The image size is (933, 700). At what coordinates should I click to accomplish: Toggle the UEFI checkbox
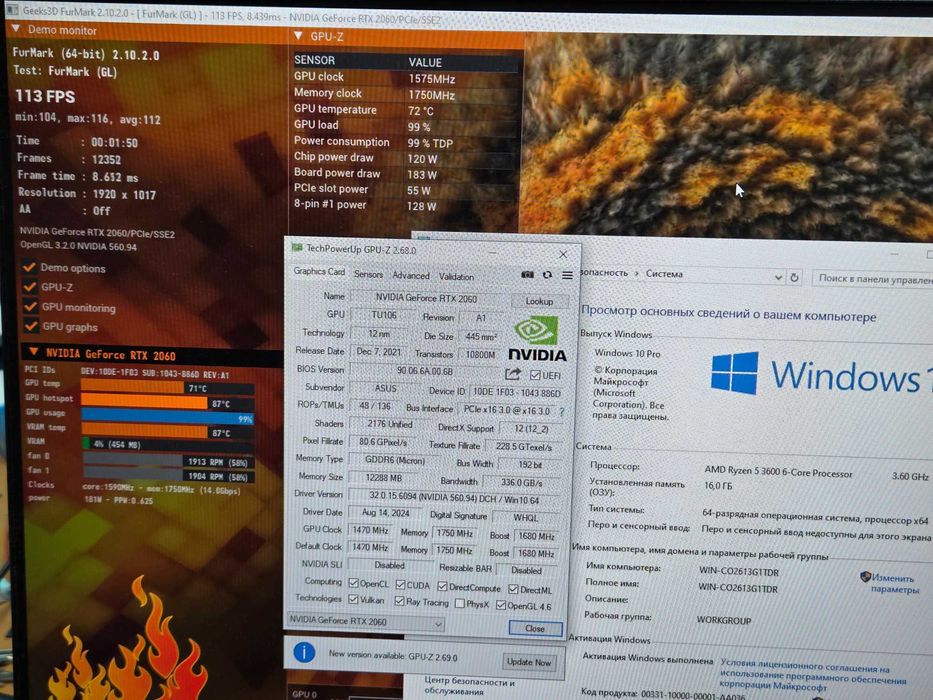[x=535, y=375]
